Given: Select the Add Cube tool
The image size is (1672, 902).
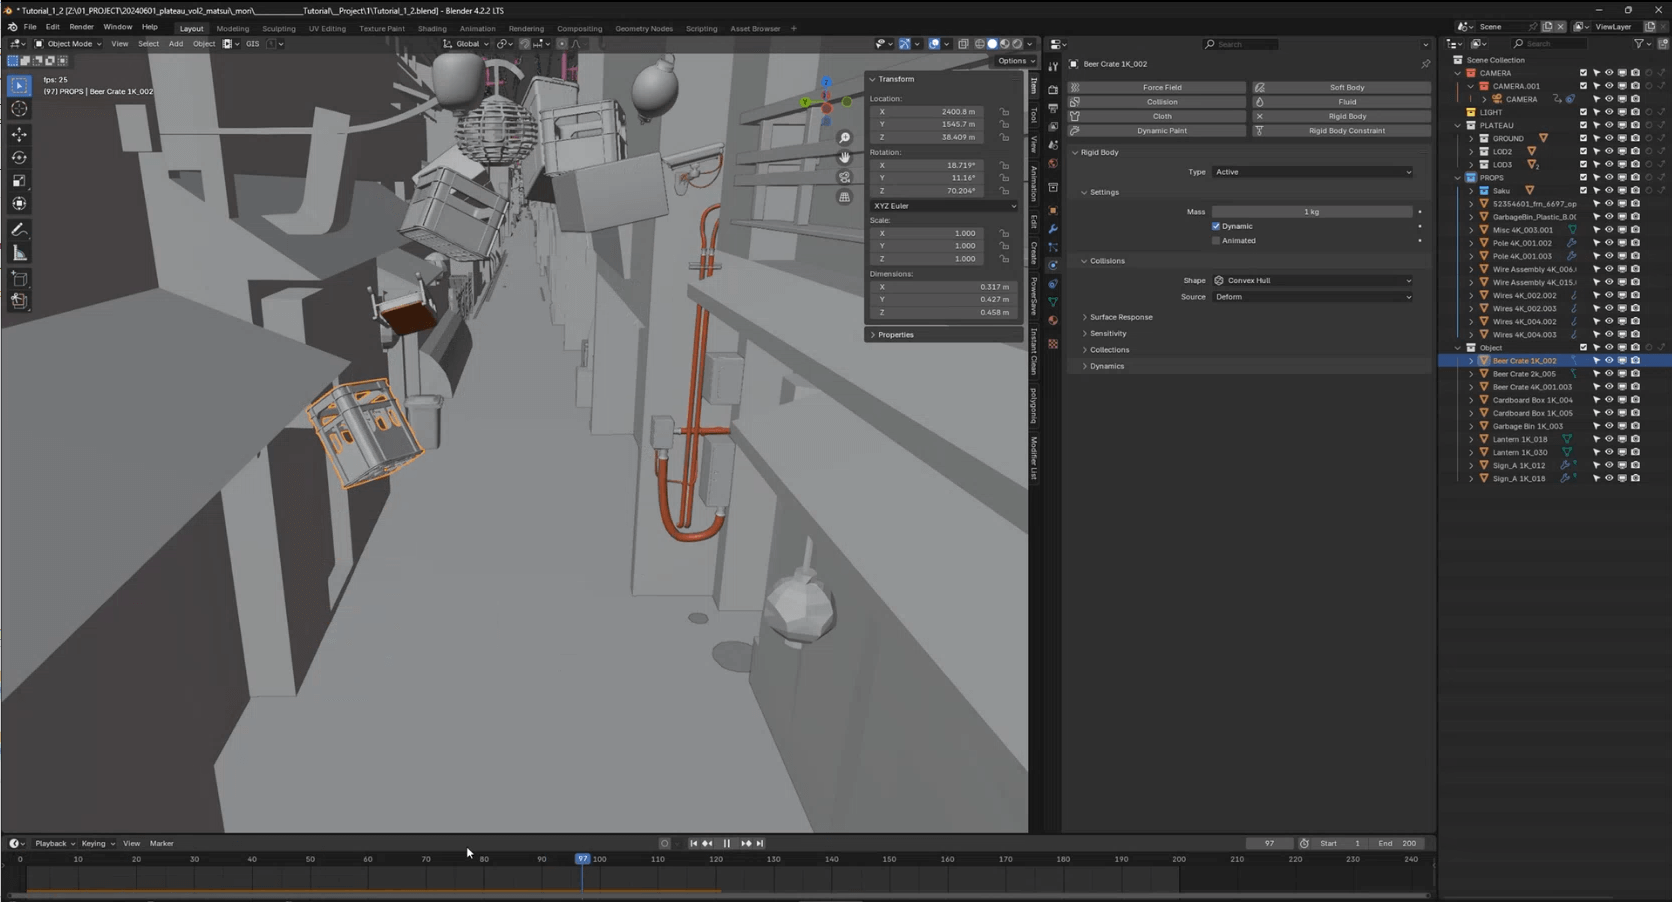Looking at the screenshot, I should [19, 279].
